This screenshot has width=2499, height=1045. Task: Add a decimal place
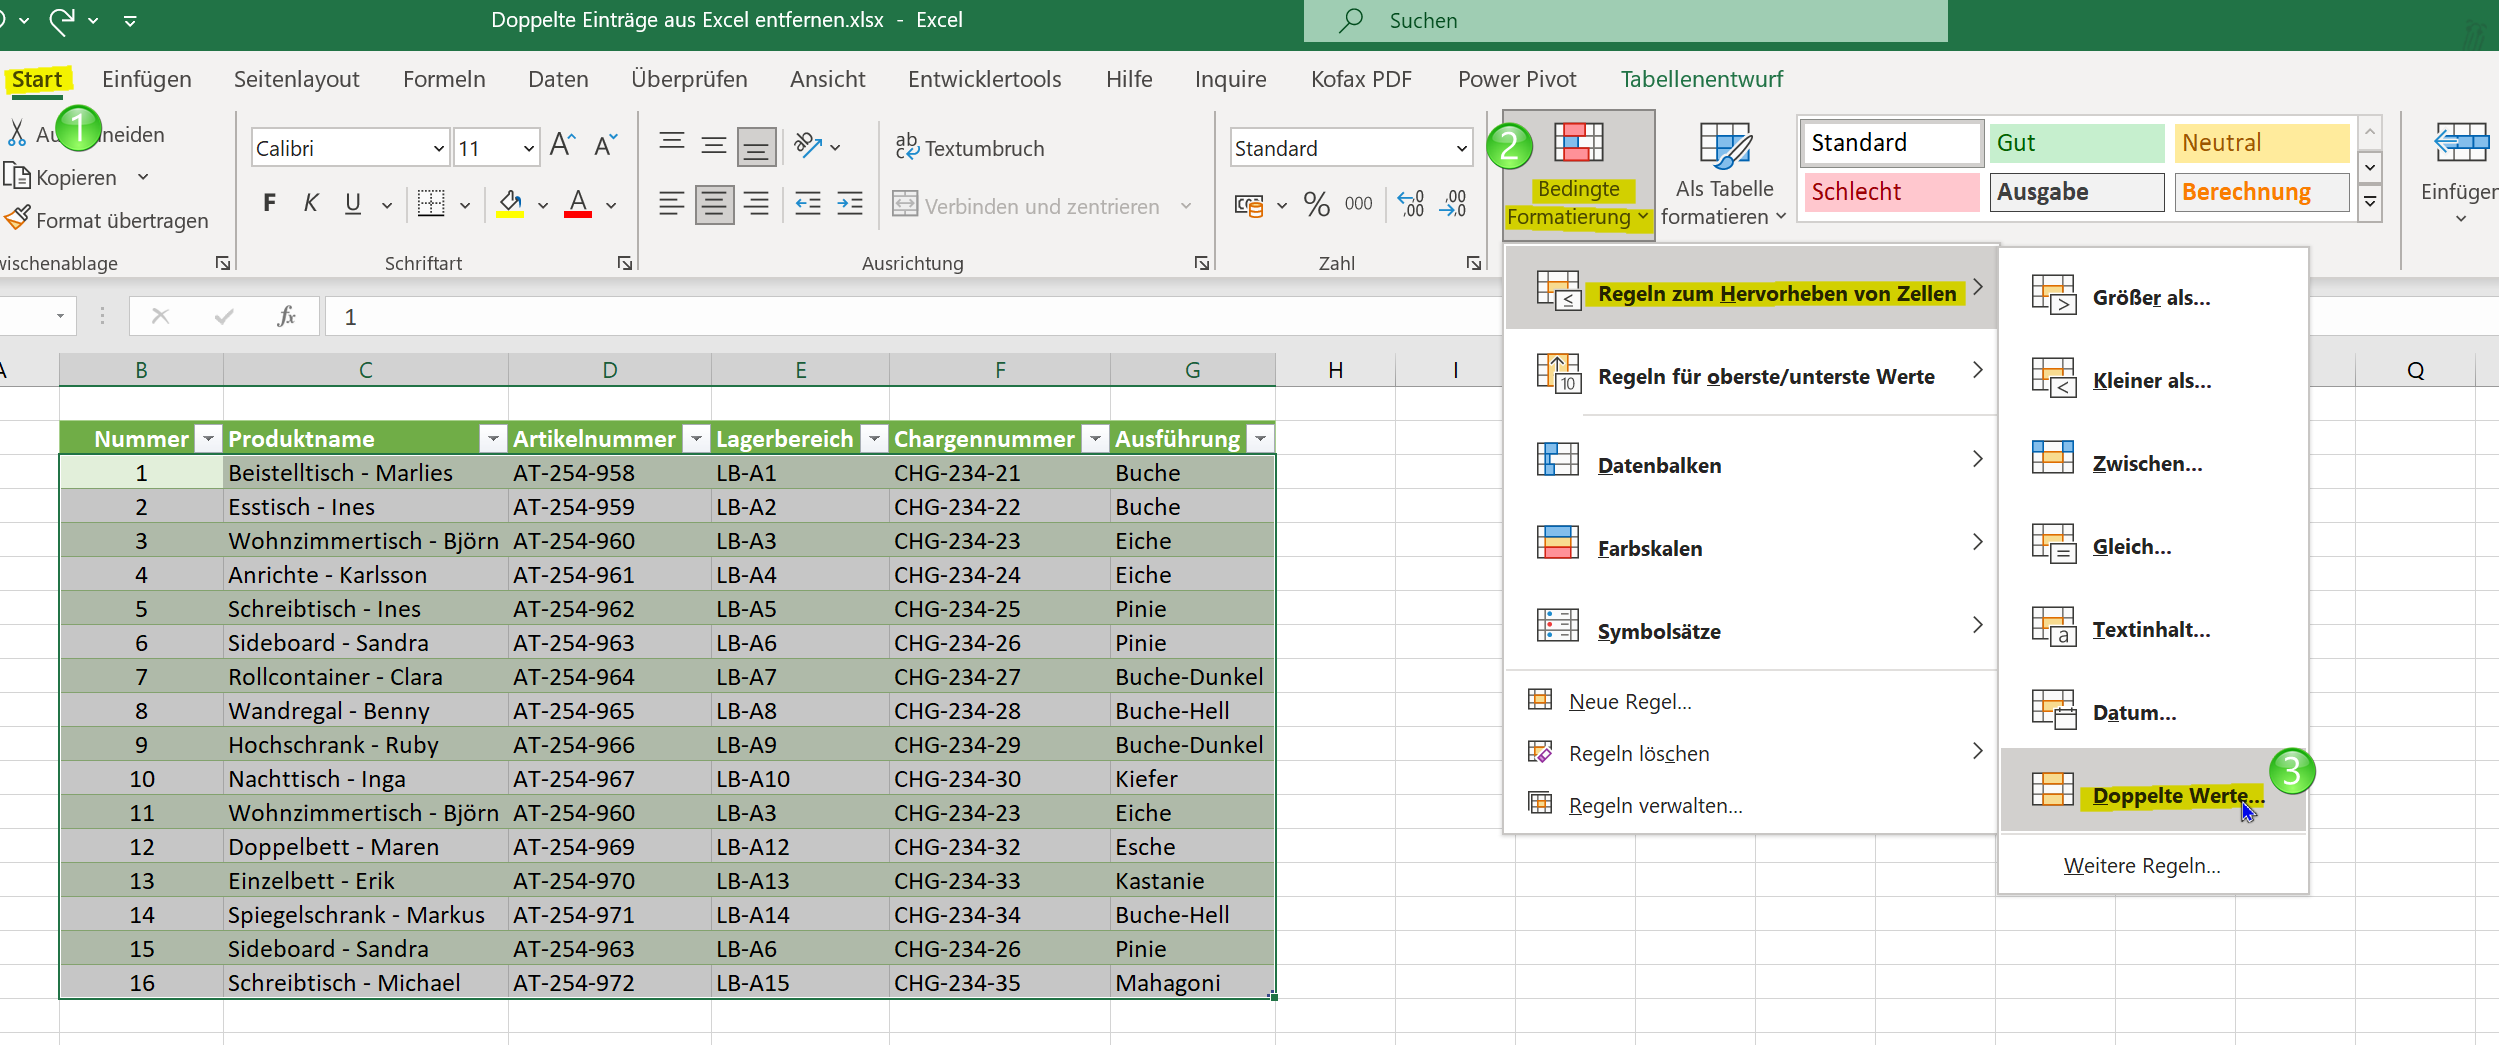(1410, 205)
